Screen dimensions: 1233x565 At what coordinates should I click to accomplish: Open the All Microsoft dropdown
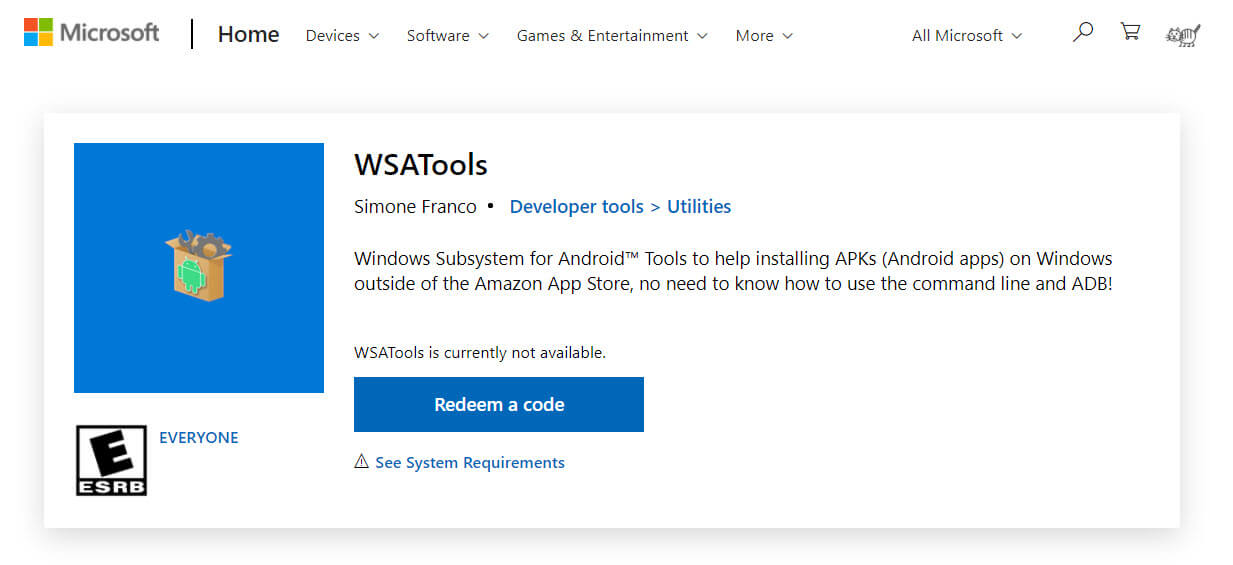point(967,35)
